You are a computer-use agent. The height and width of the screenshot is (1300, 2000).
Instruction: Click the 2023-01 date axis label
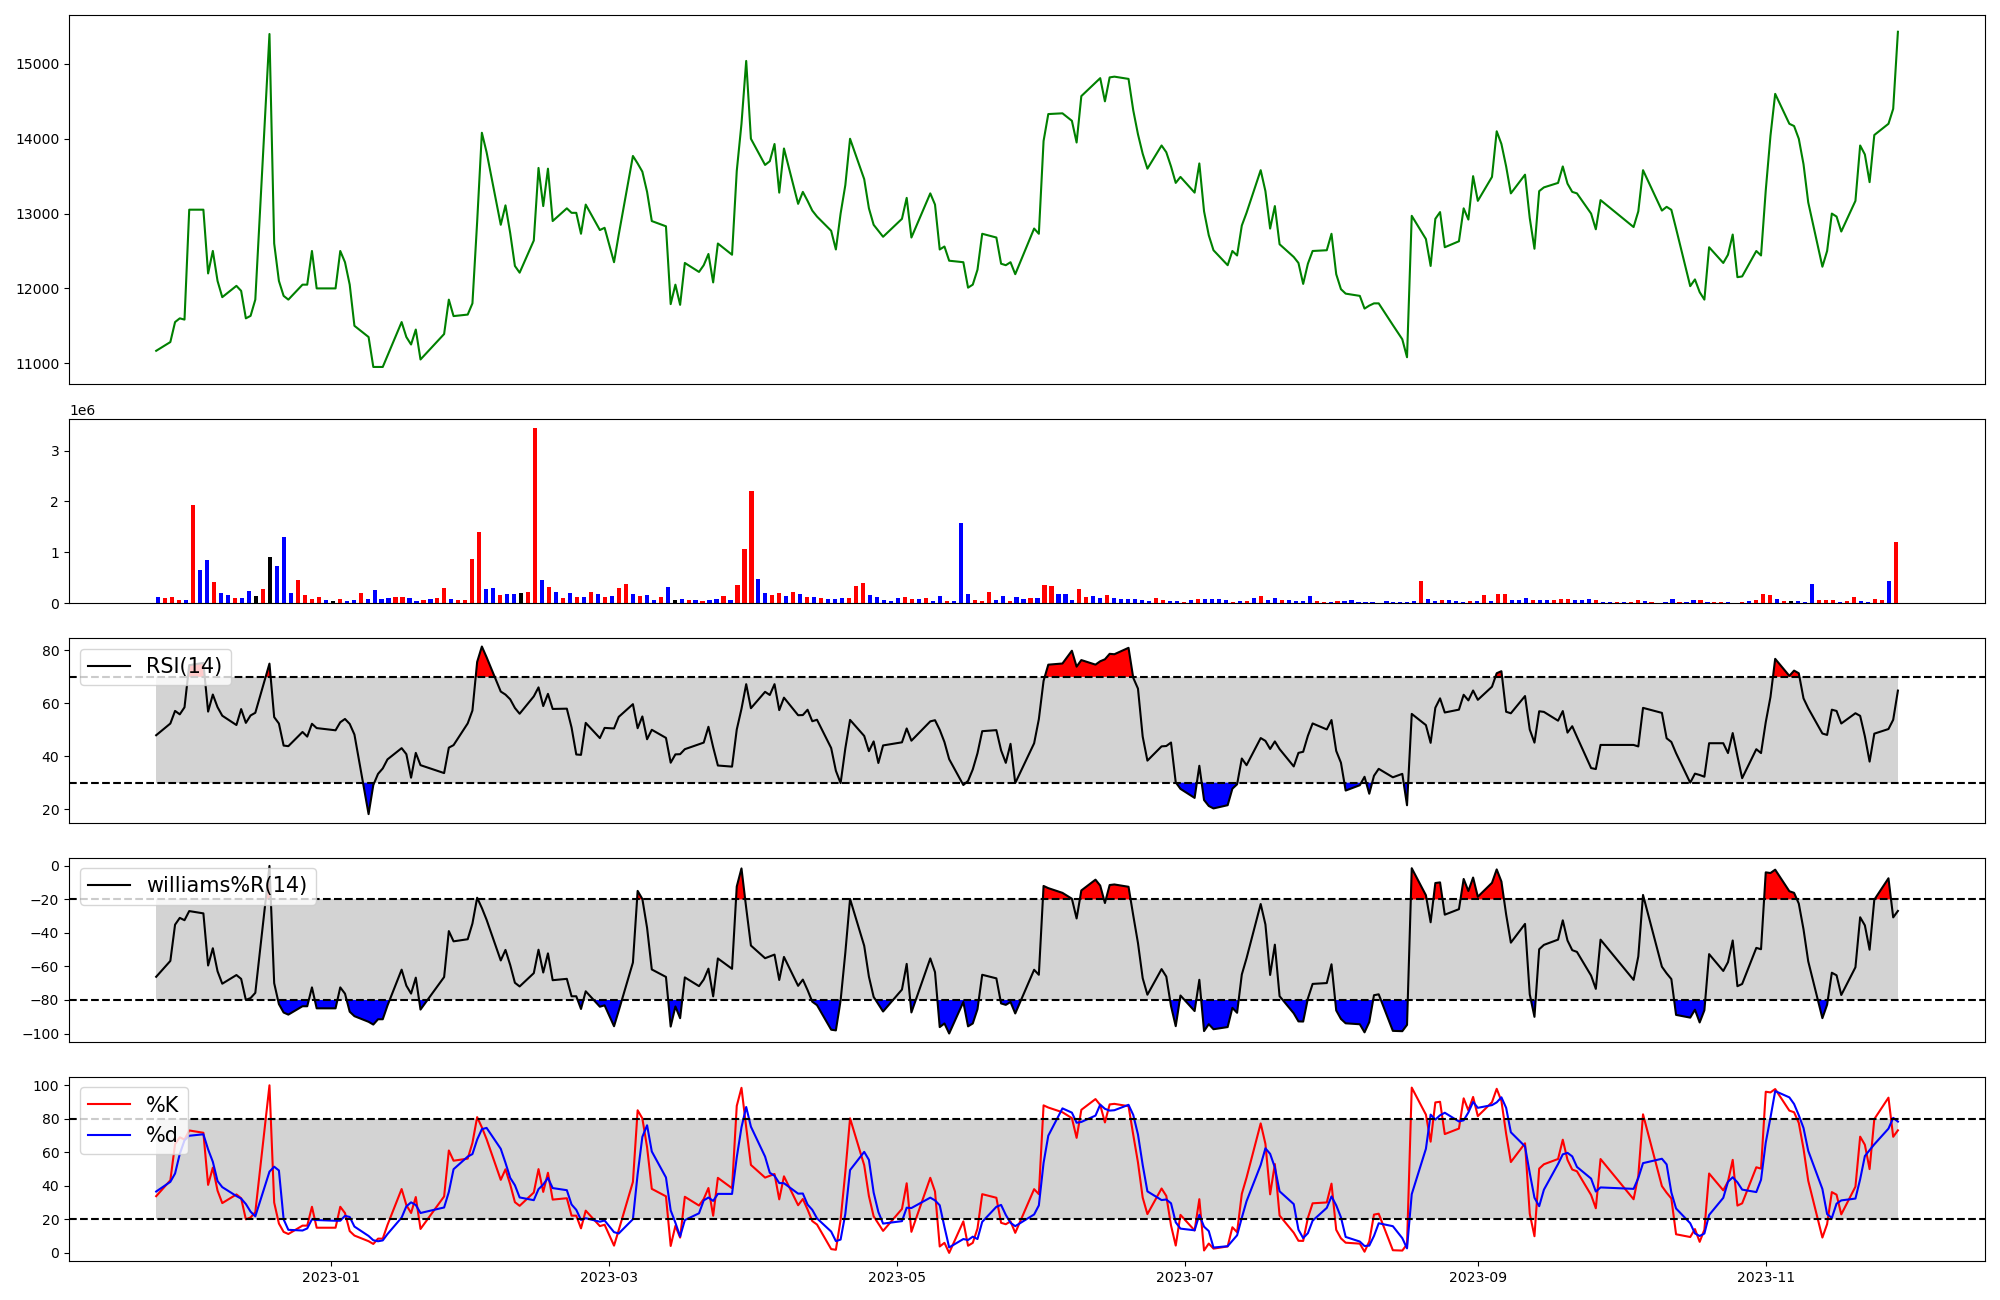coord(330,1277)
